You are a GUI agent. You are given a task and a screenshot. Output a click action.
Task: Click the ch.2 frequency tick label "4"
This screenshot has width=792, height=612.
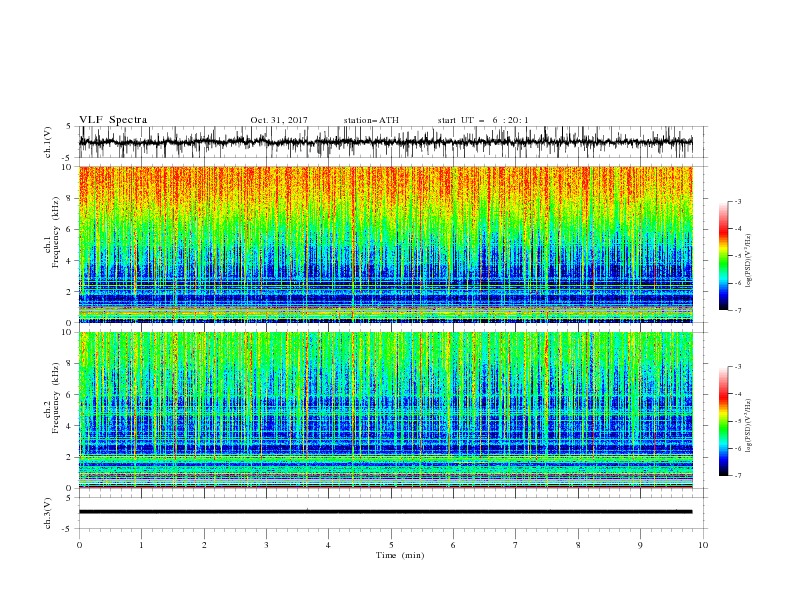click(x=70, y=426)
